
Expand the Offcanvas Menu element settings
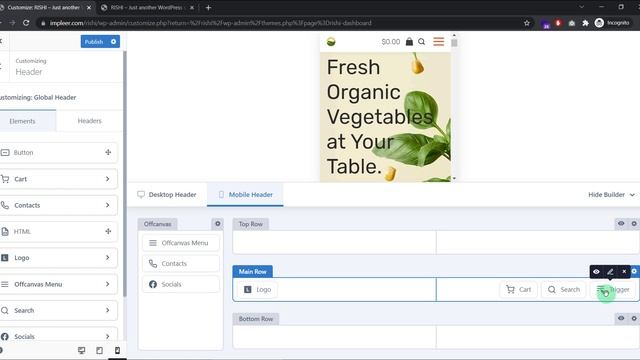coord(108,284)
